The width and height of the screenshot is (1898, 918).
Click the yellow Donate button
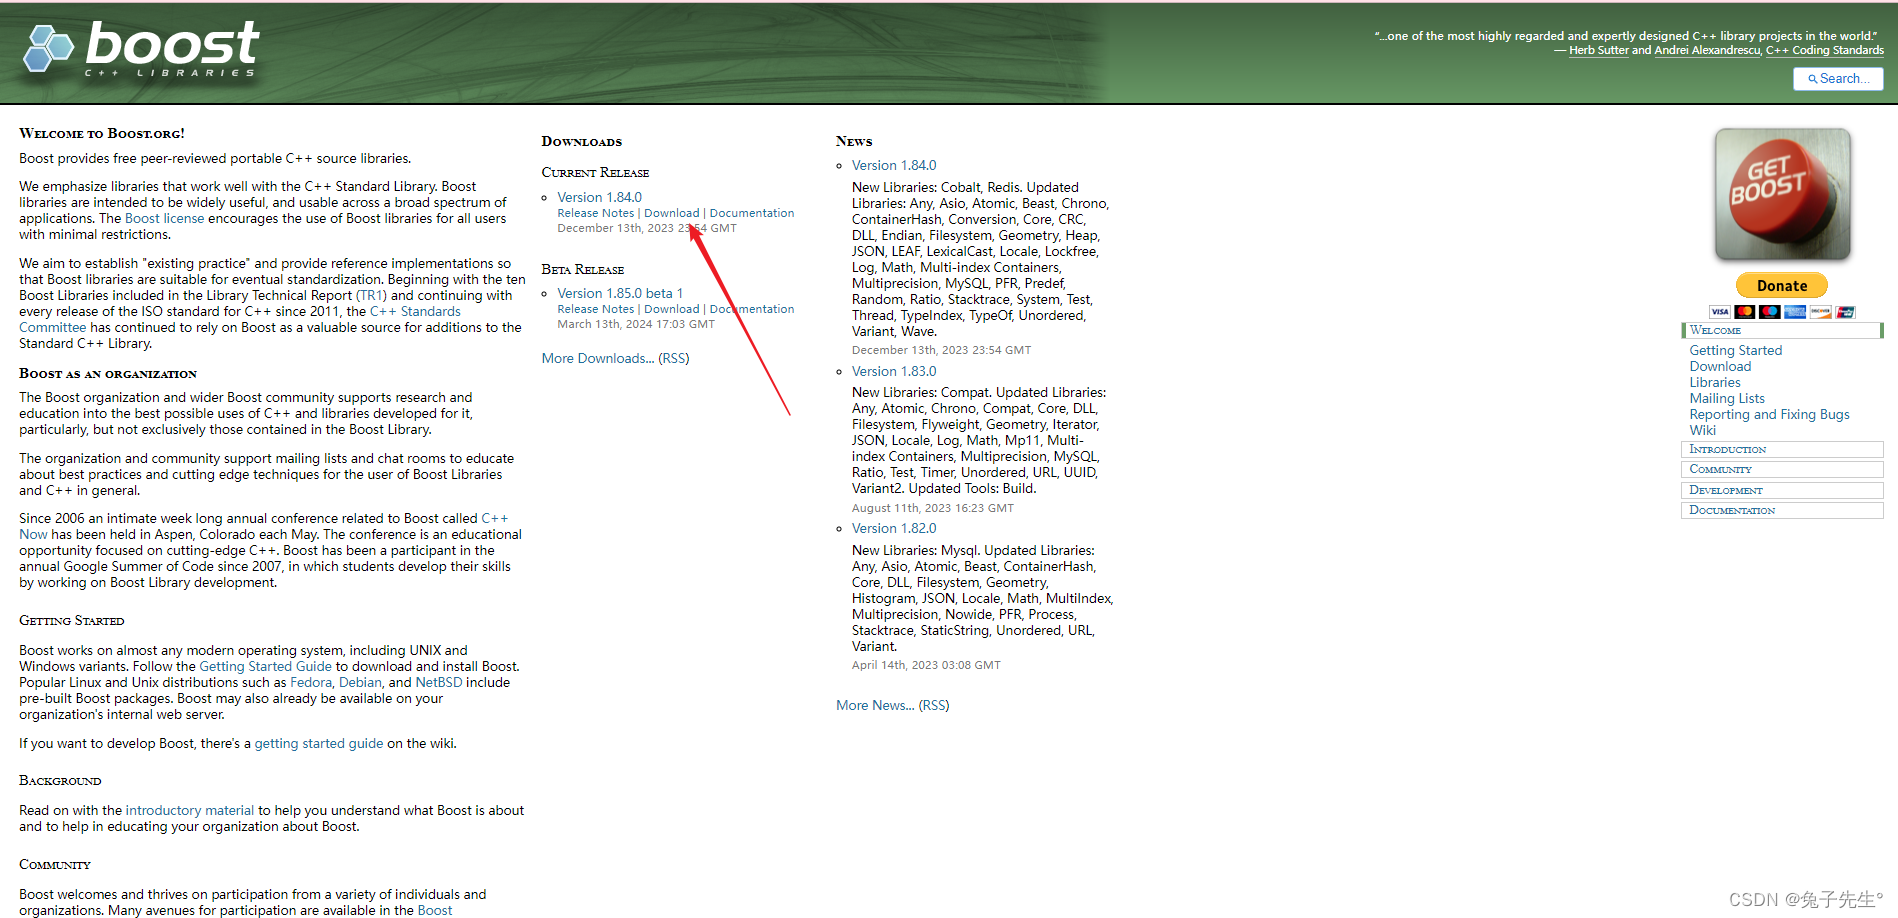1782,286
